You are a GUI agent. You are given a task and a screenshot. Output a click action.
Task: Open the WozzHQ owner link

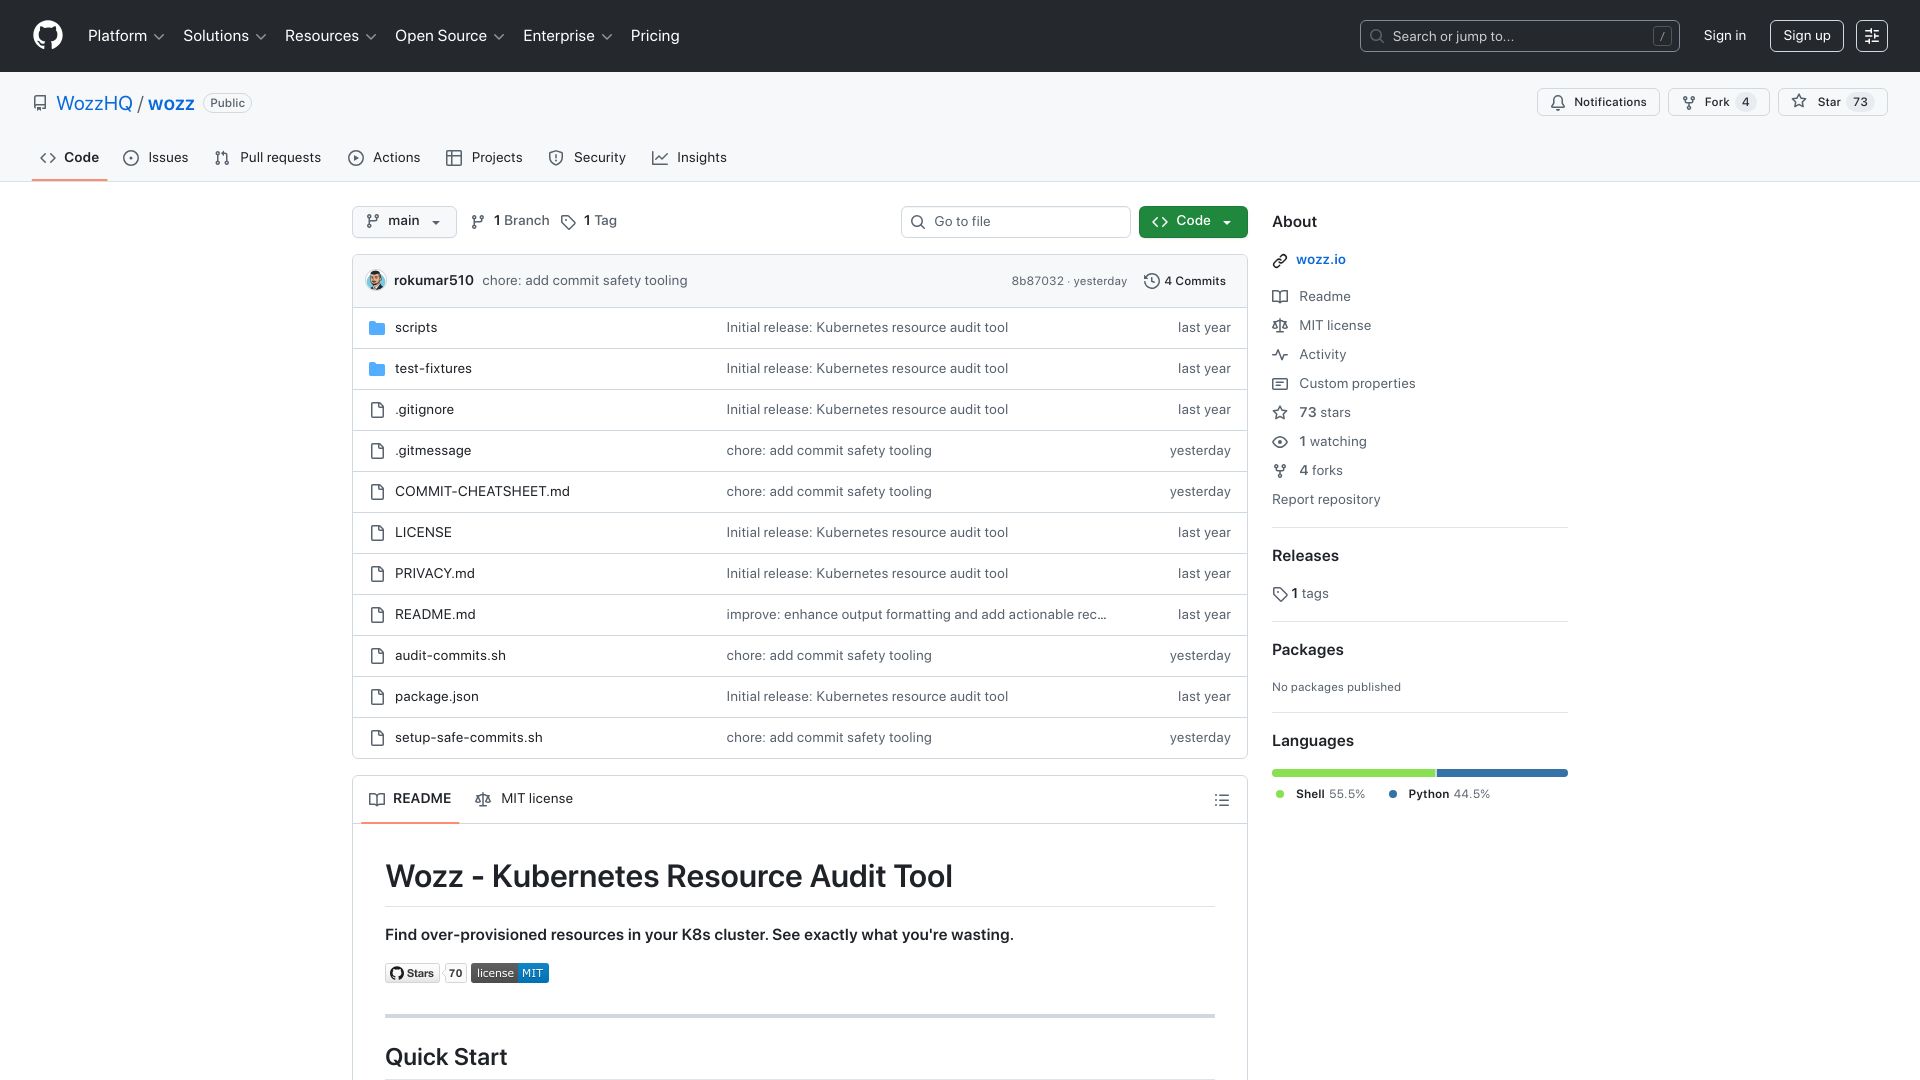coord(94,104)
